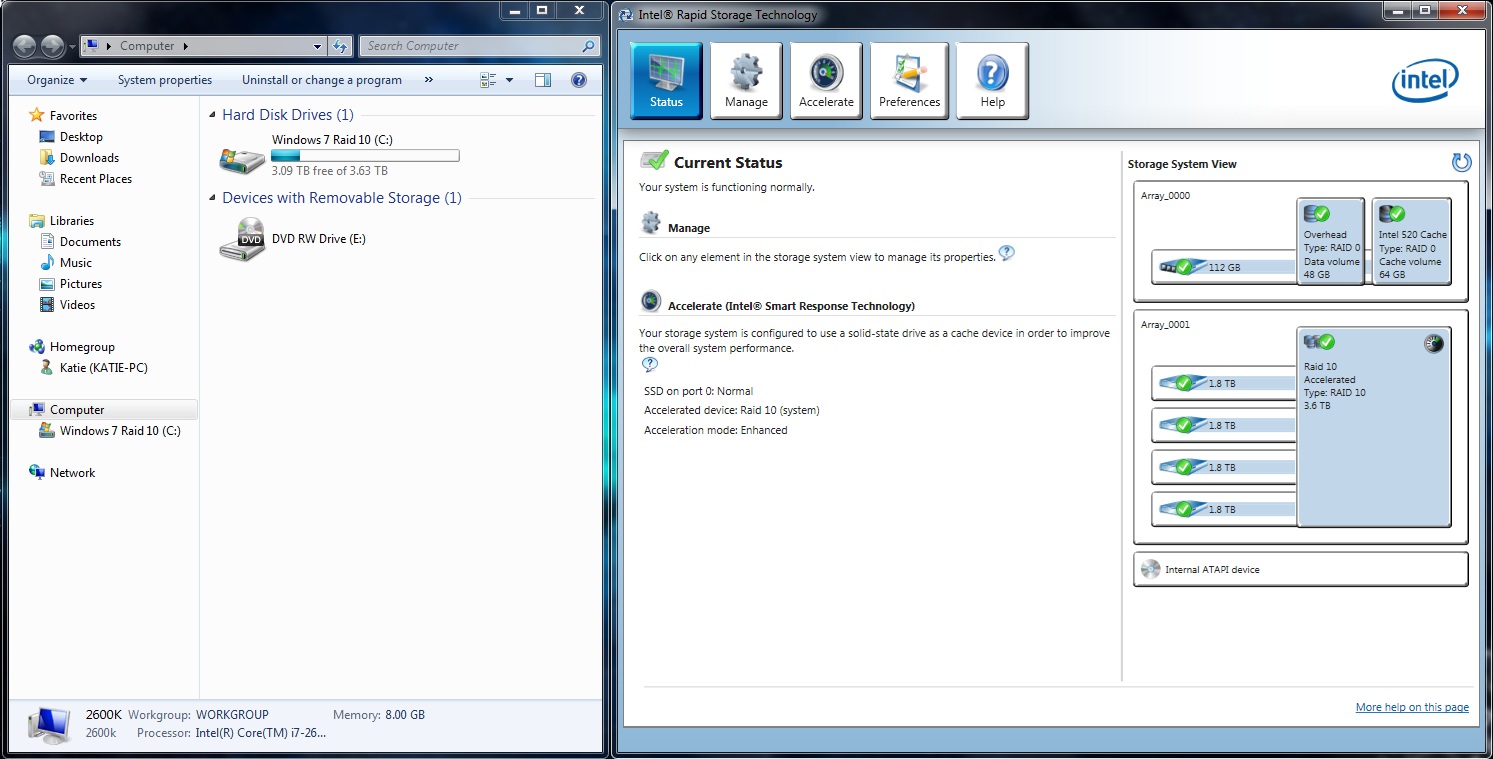Open the Organize menu
The height and width of the screenshot is (759, 1493).
click(x=57, y=80)
